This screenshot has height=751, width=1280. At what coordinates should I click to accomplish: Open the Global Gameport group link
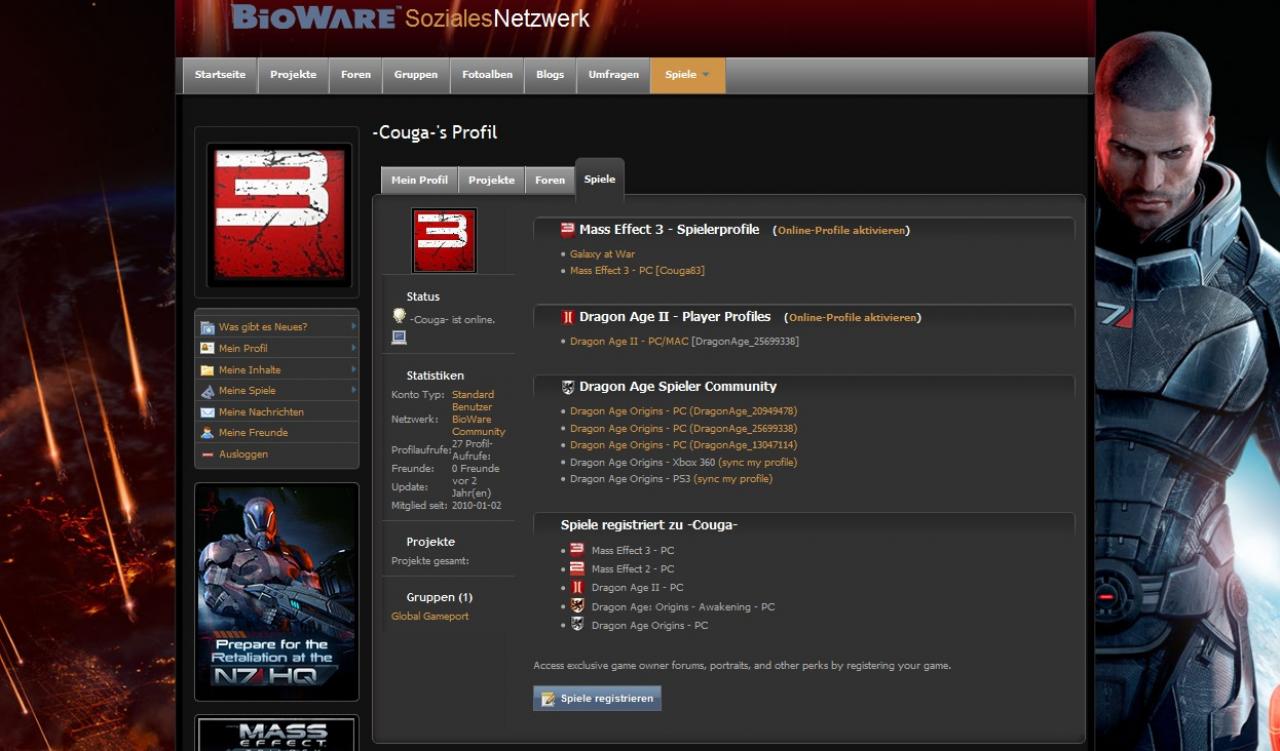click(x=430, y=616)
